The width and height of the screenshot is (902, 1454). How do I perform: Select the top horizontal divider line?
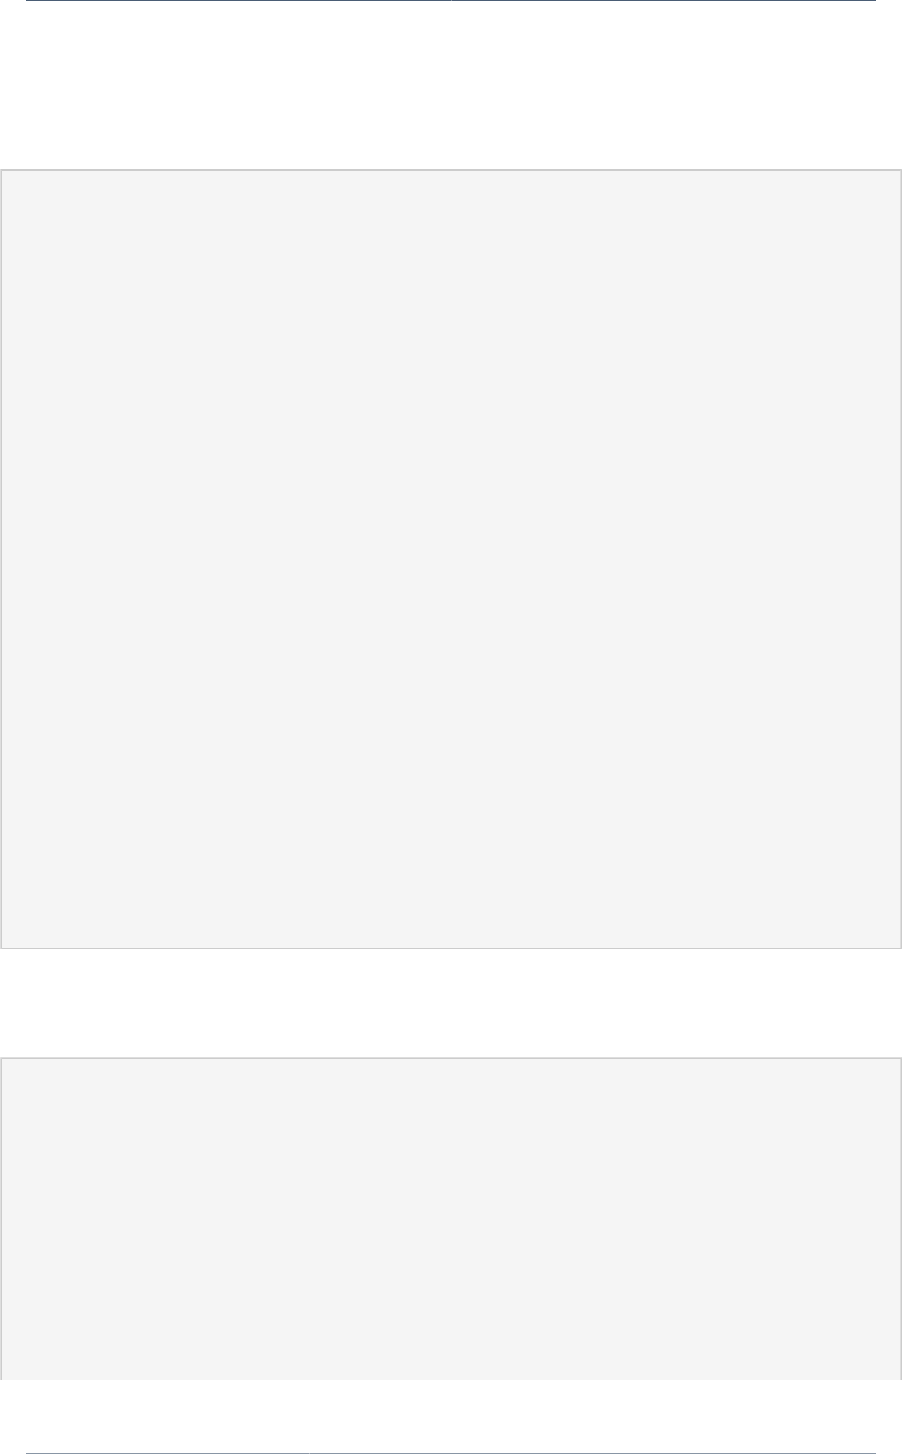click(x=451, y=1)
